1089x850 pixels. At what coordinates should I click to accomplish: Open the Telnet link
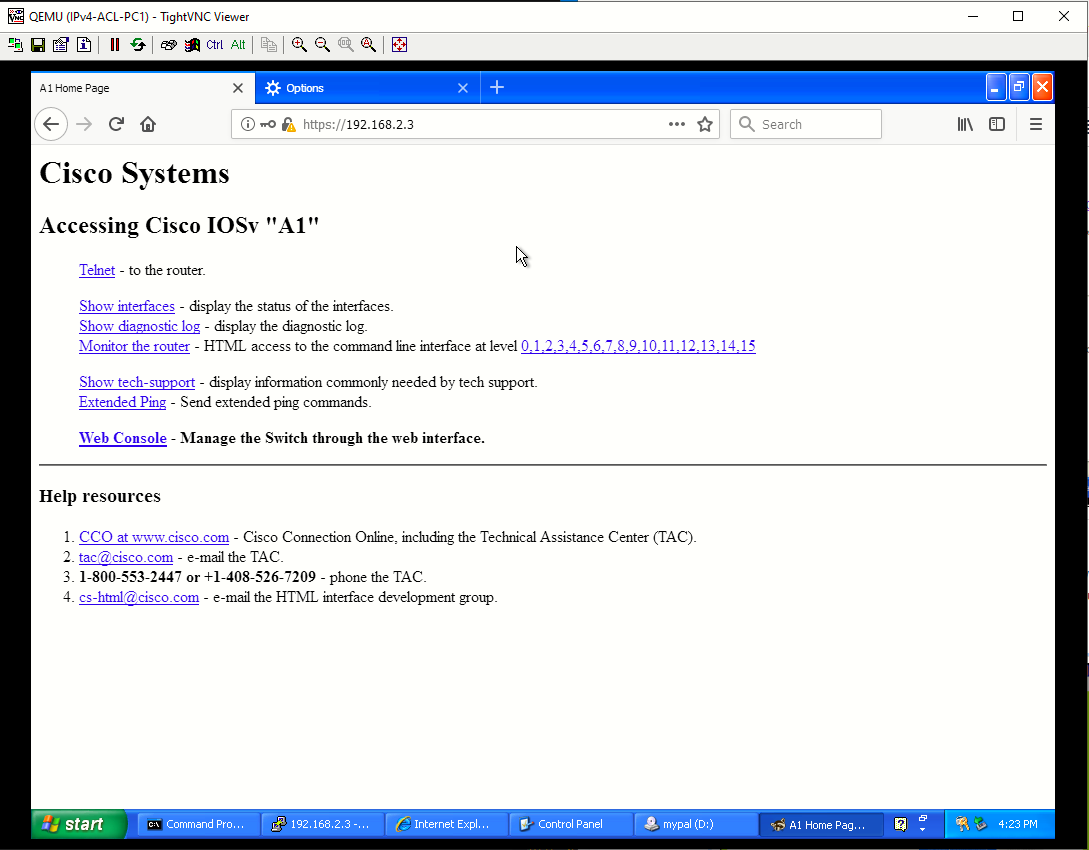point(97,270)
